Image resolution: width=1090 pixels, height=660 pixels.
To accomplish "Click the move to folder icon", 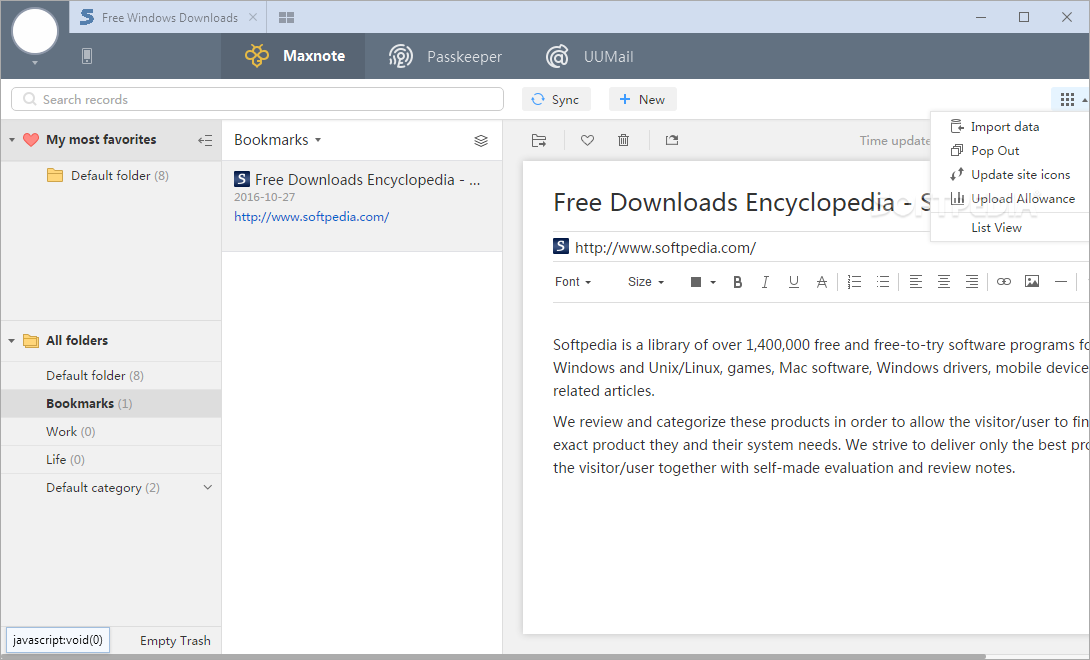I will point(539,140).
